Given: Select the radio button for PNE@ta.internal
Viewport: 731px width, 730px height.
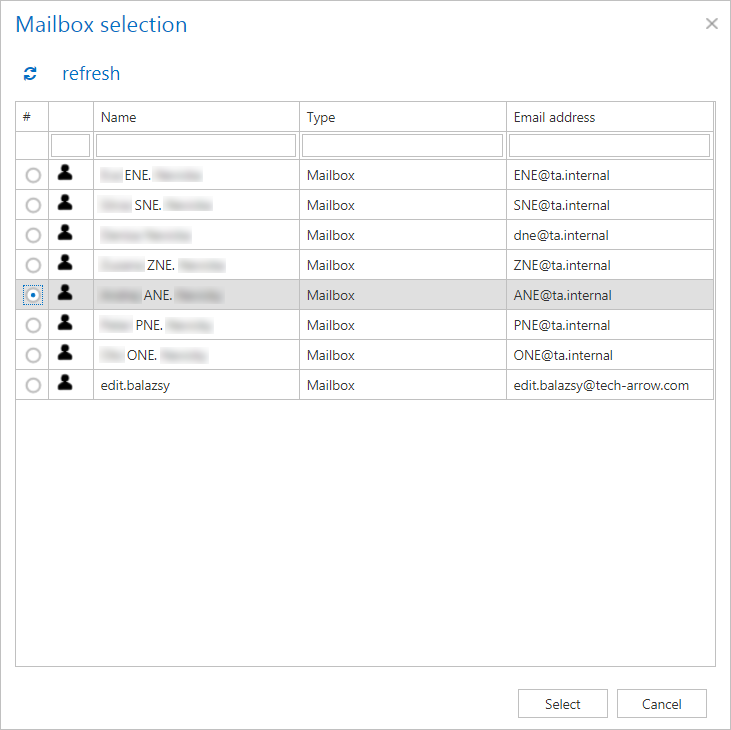Looking at the screenshot, I should coord(33,325).
